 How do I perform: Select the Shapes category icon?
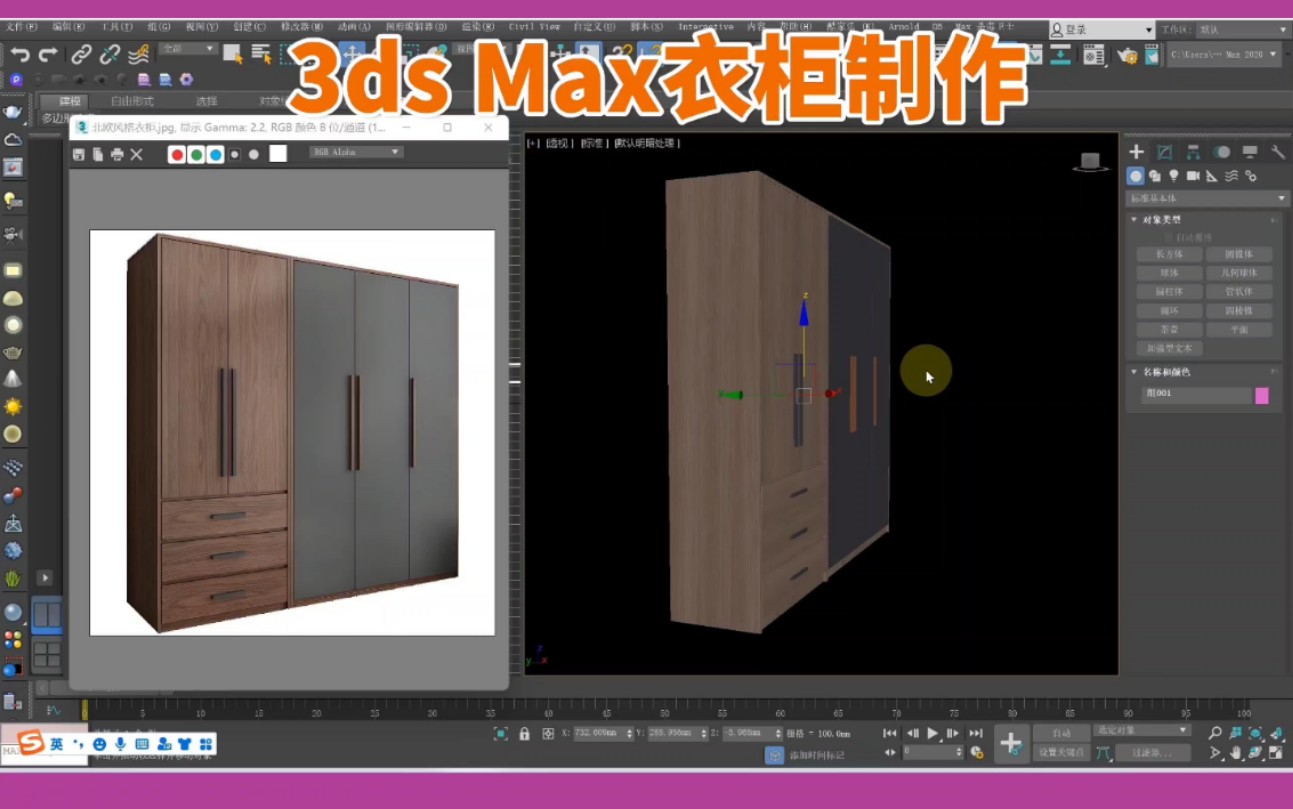[1155, 176]
